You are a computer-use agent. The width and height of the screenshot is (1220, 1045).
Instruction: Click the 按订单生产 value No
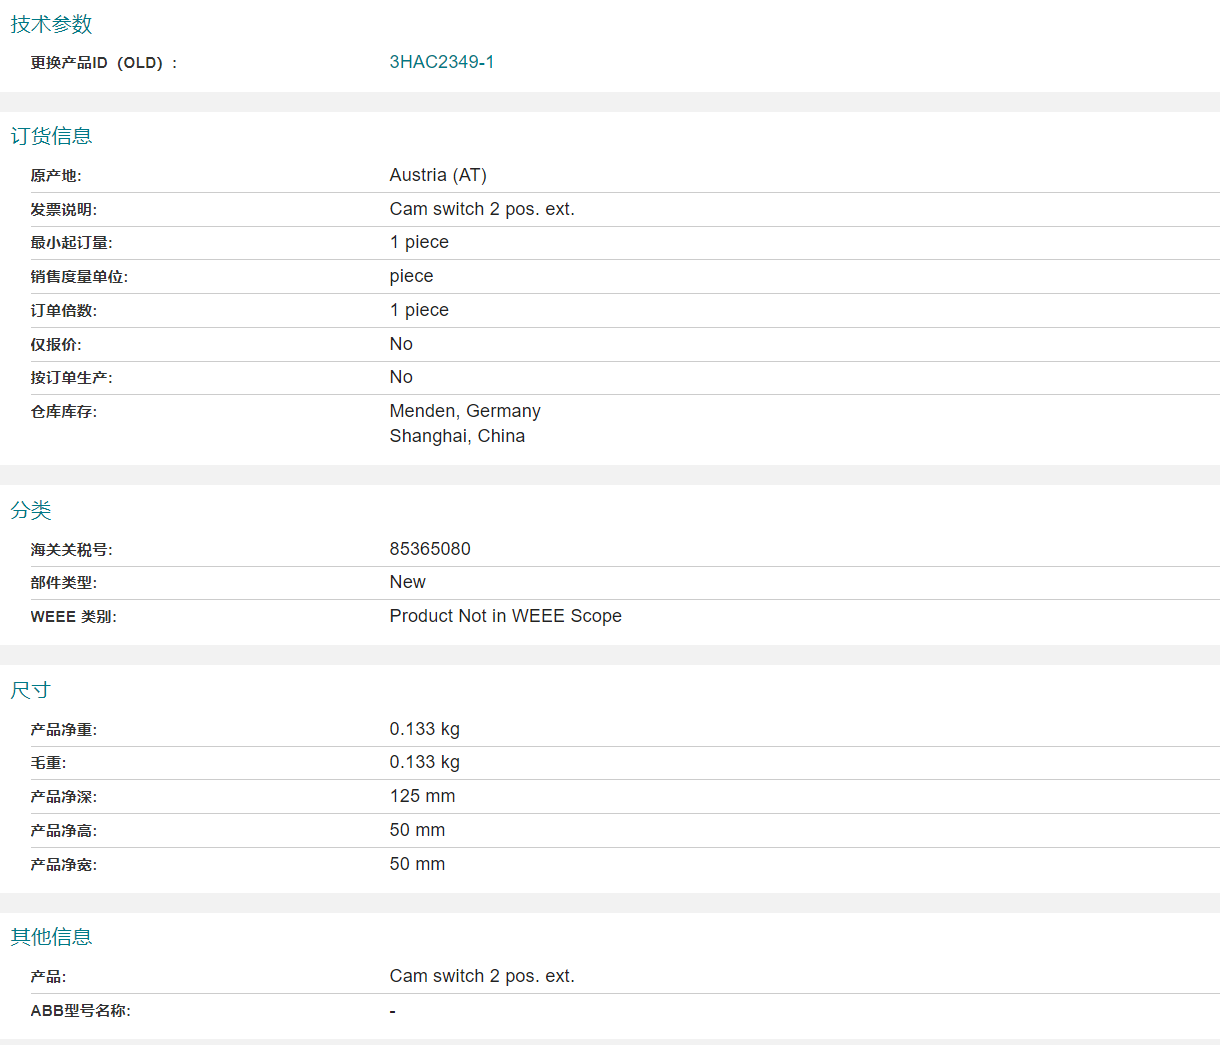point(401,377)
